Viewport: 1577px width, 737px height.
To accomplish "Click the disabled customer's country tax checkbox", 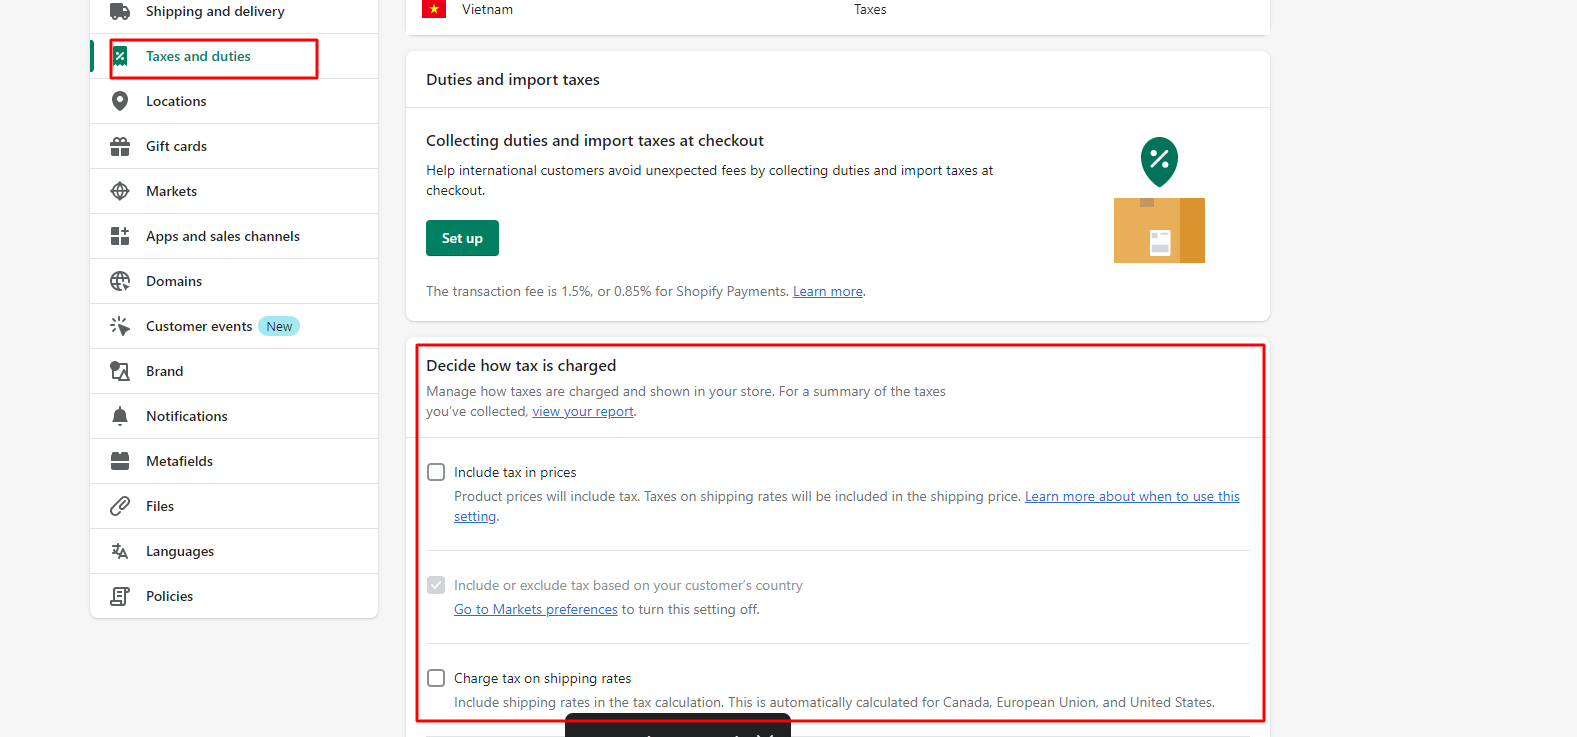I will (x=436, y=585).
